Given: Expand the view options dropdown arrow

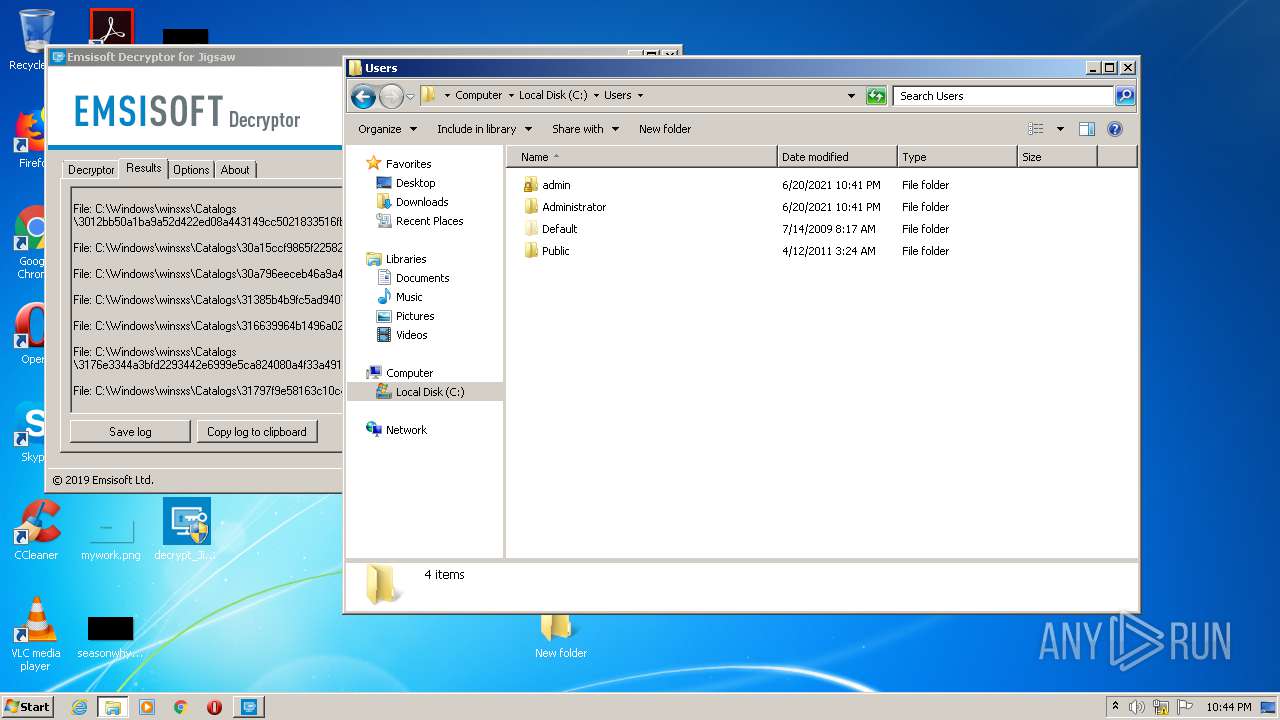Looking at the screenshot, I should pyautogui.click(x=1060, y=129).
